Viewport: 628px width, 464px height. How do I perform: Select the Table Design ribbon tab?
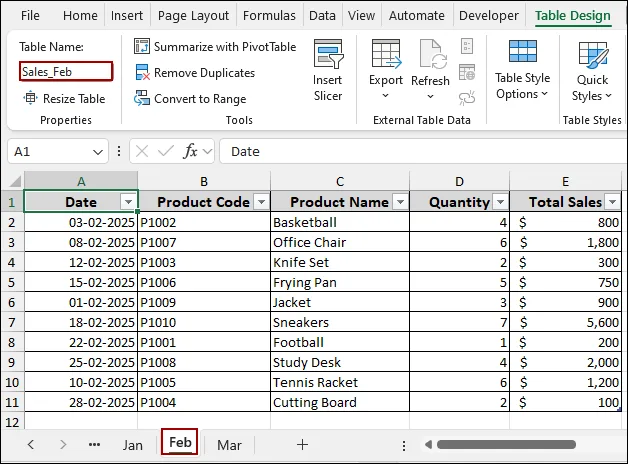click(573, 16)
